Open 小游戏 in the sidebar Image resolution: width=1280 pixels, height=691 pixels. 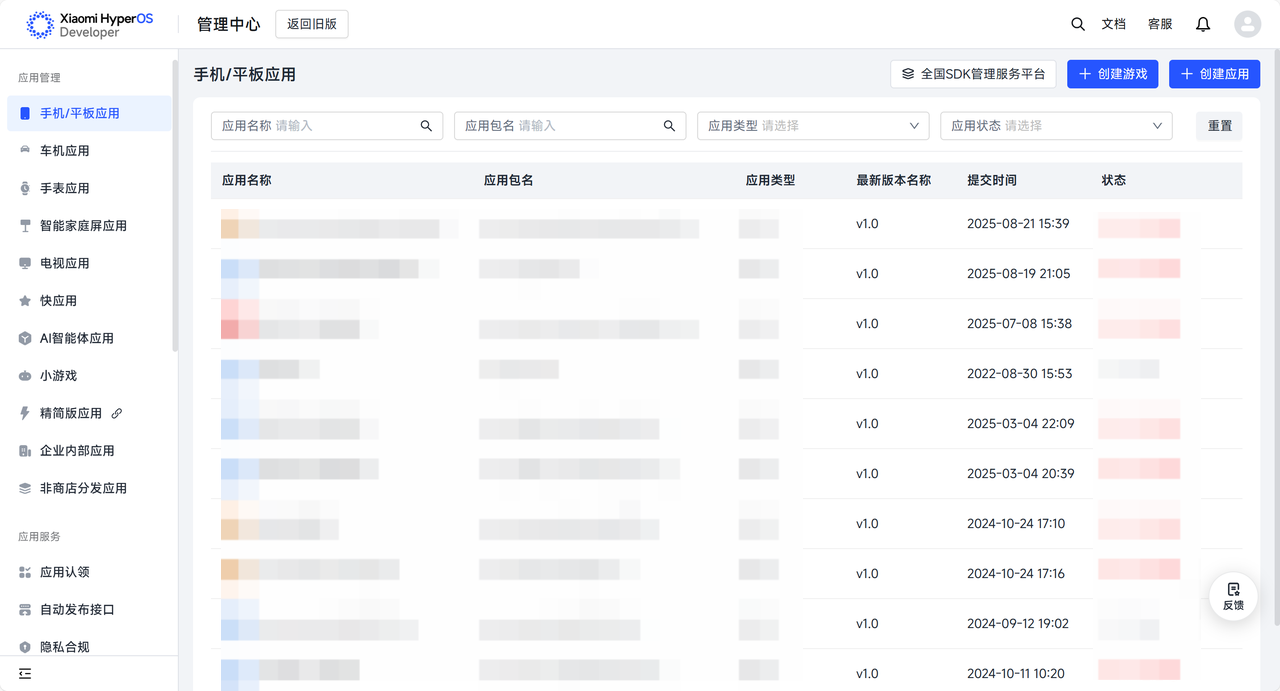click(58, 376)
